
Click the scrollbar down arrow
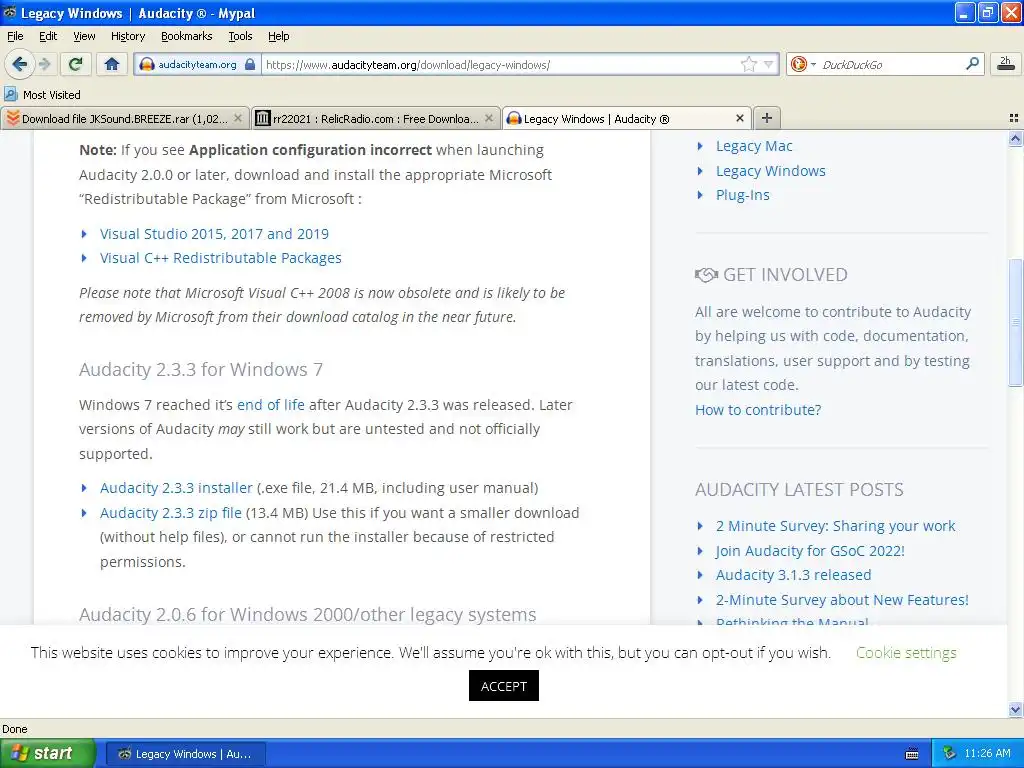[x=1015, y=709]
